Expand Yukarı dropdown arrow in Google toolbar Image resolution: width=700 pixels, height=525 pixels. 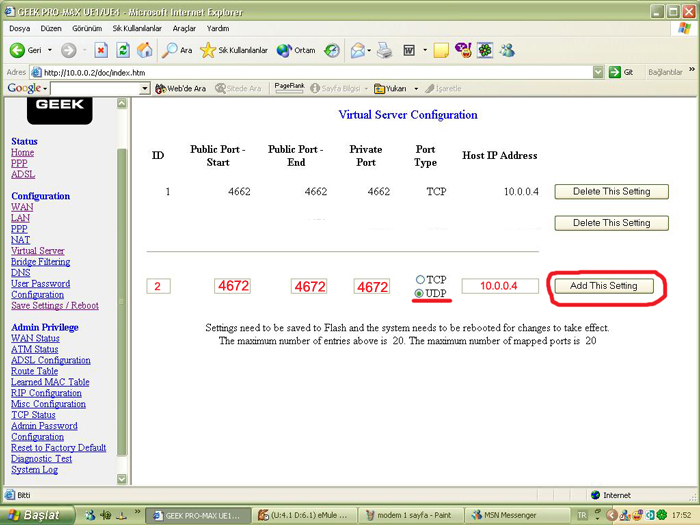[416, 88]
